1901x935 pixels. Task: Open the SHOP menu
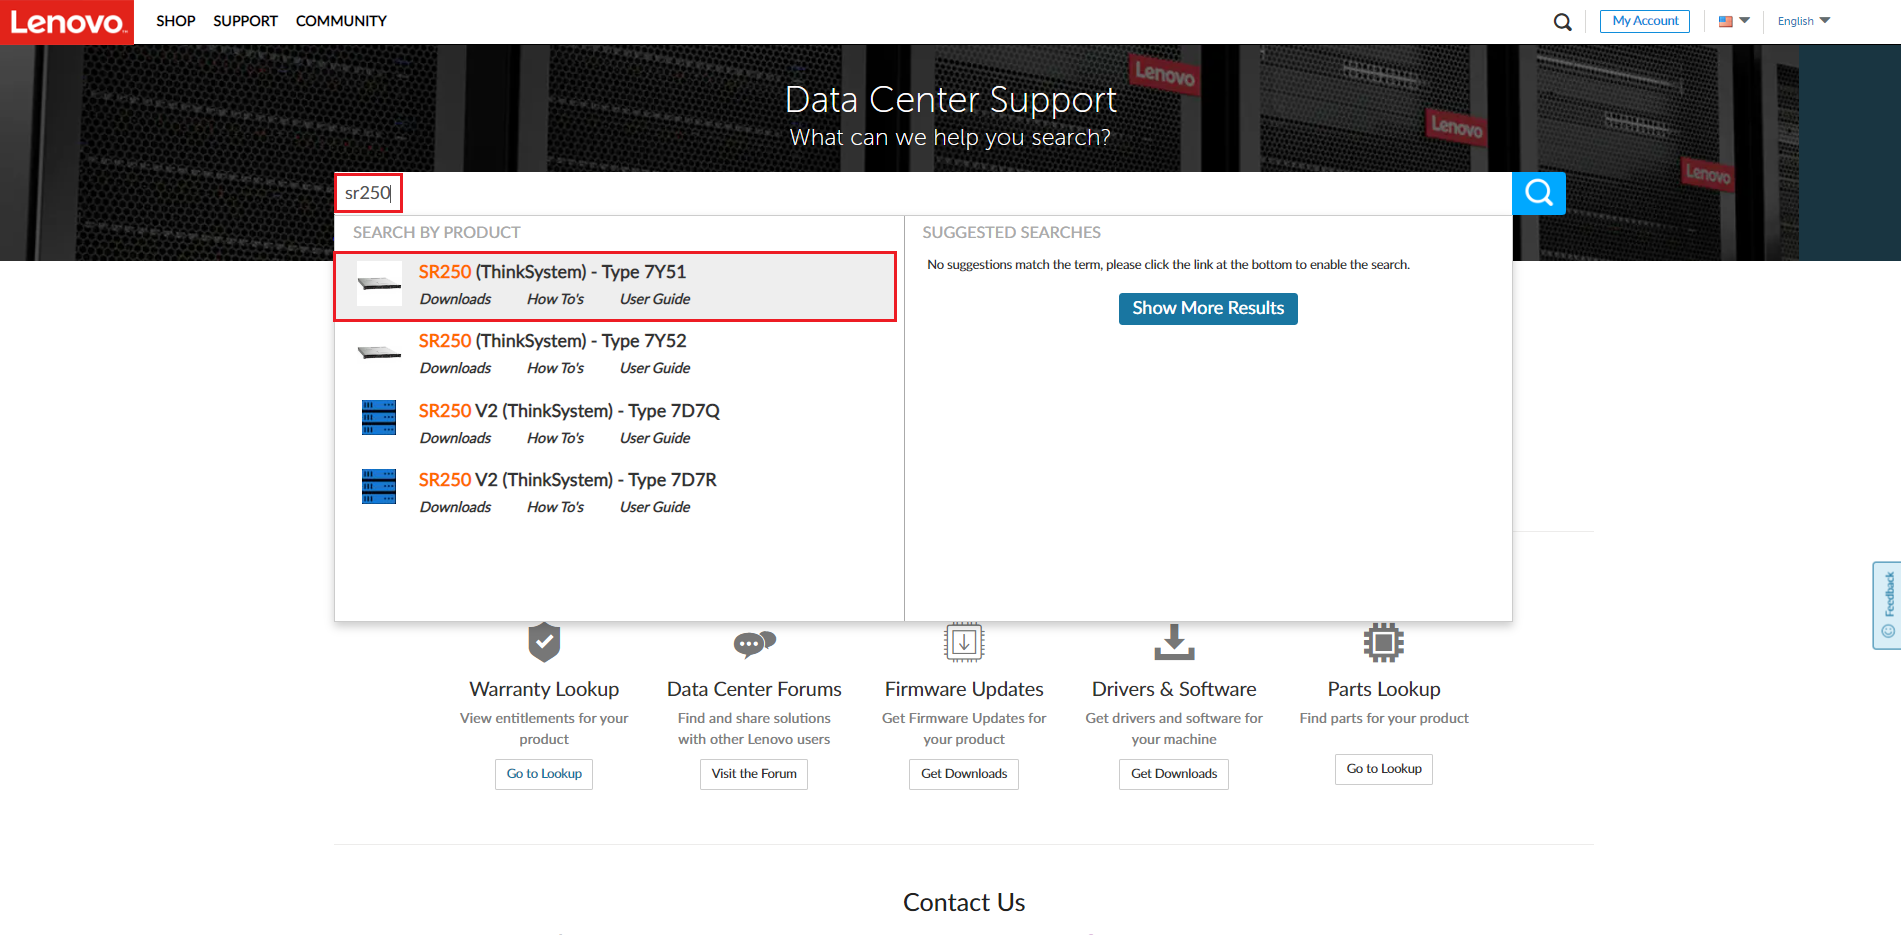coord(175,20)
